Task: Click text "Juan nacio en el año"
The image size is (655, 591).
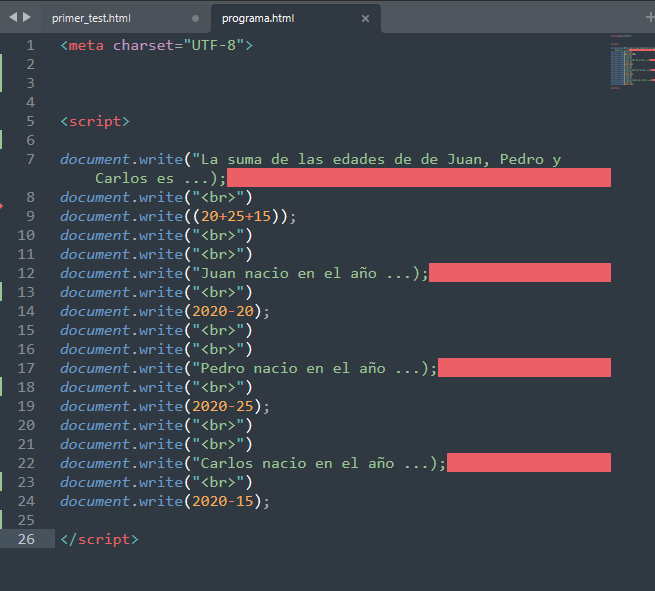Action: [289, 273]
